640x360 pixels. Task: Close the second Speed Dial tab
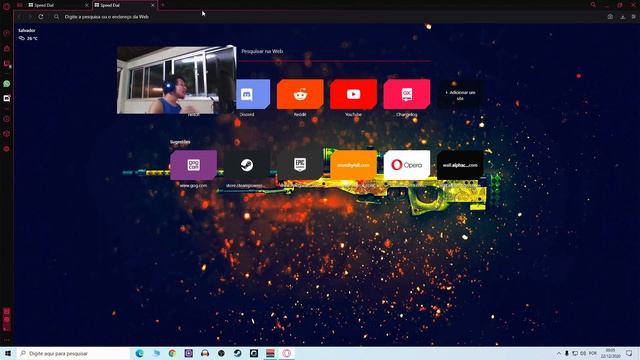pos(153,5)
